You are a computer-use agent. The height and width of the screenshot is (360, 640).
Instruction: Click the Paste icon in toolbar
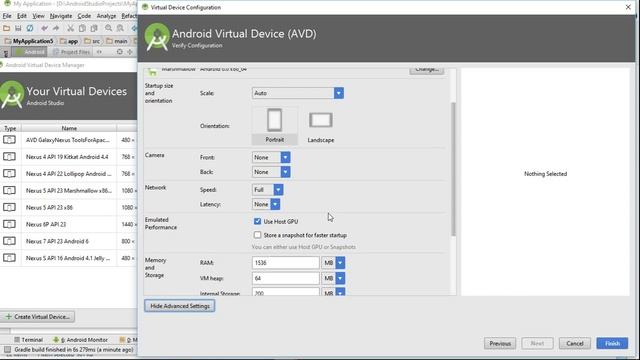coord(94,28)
